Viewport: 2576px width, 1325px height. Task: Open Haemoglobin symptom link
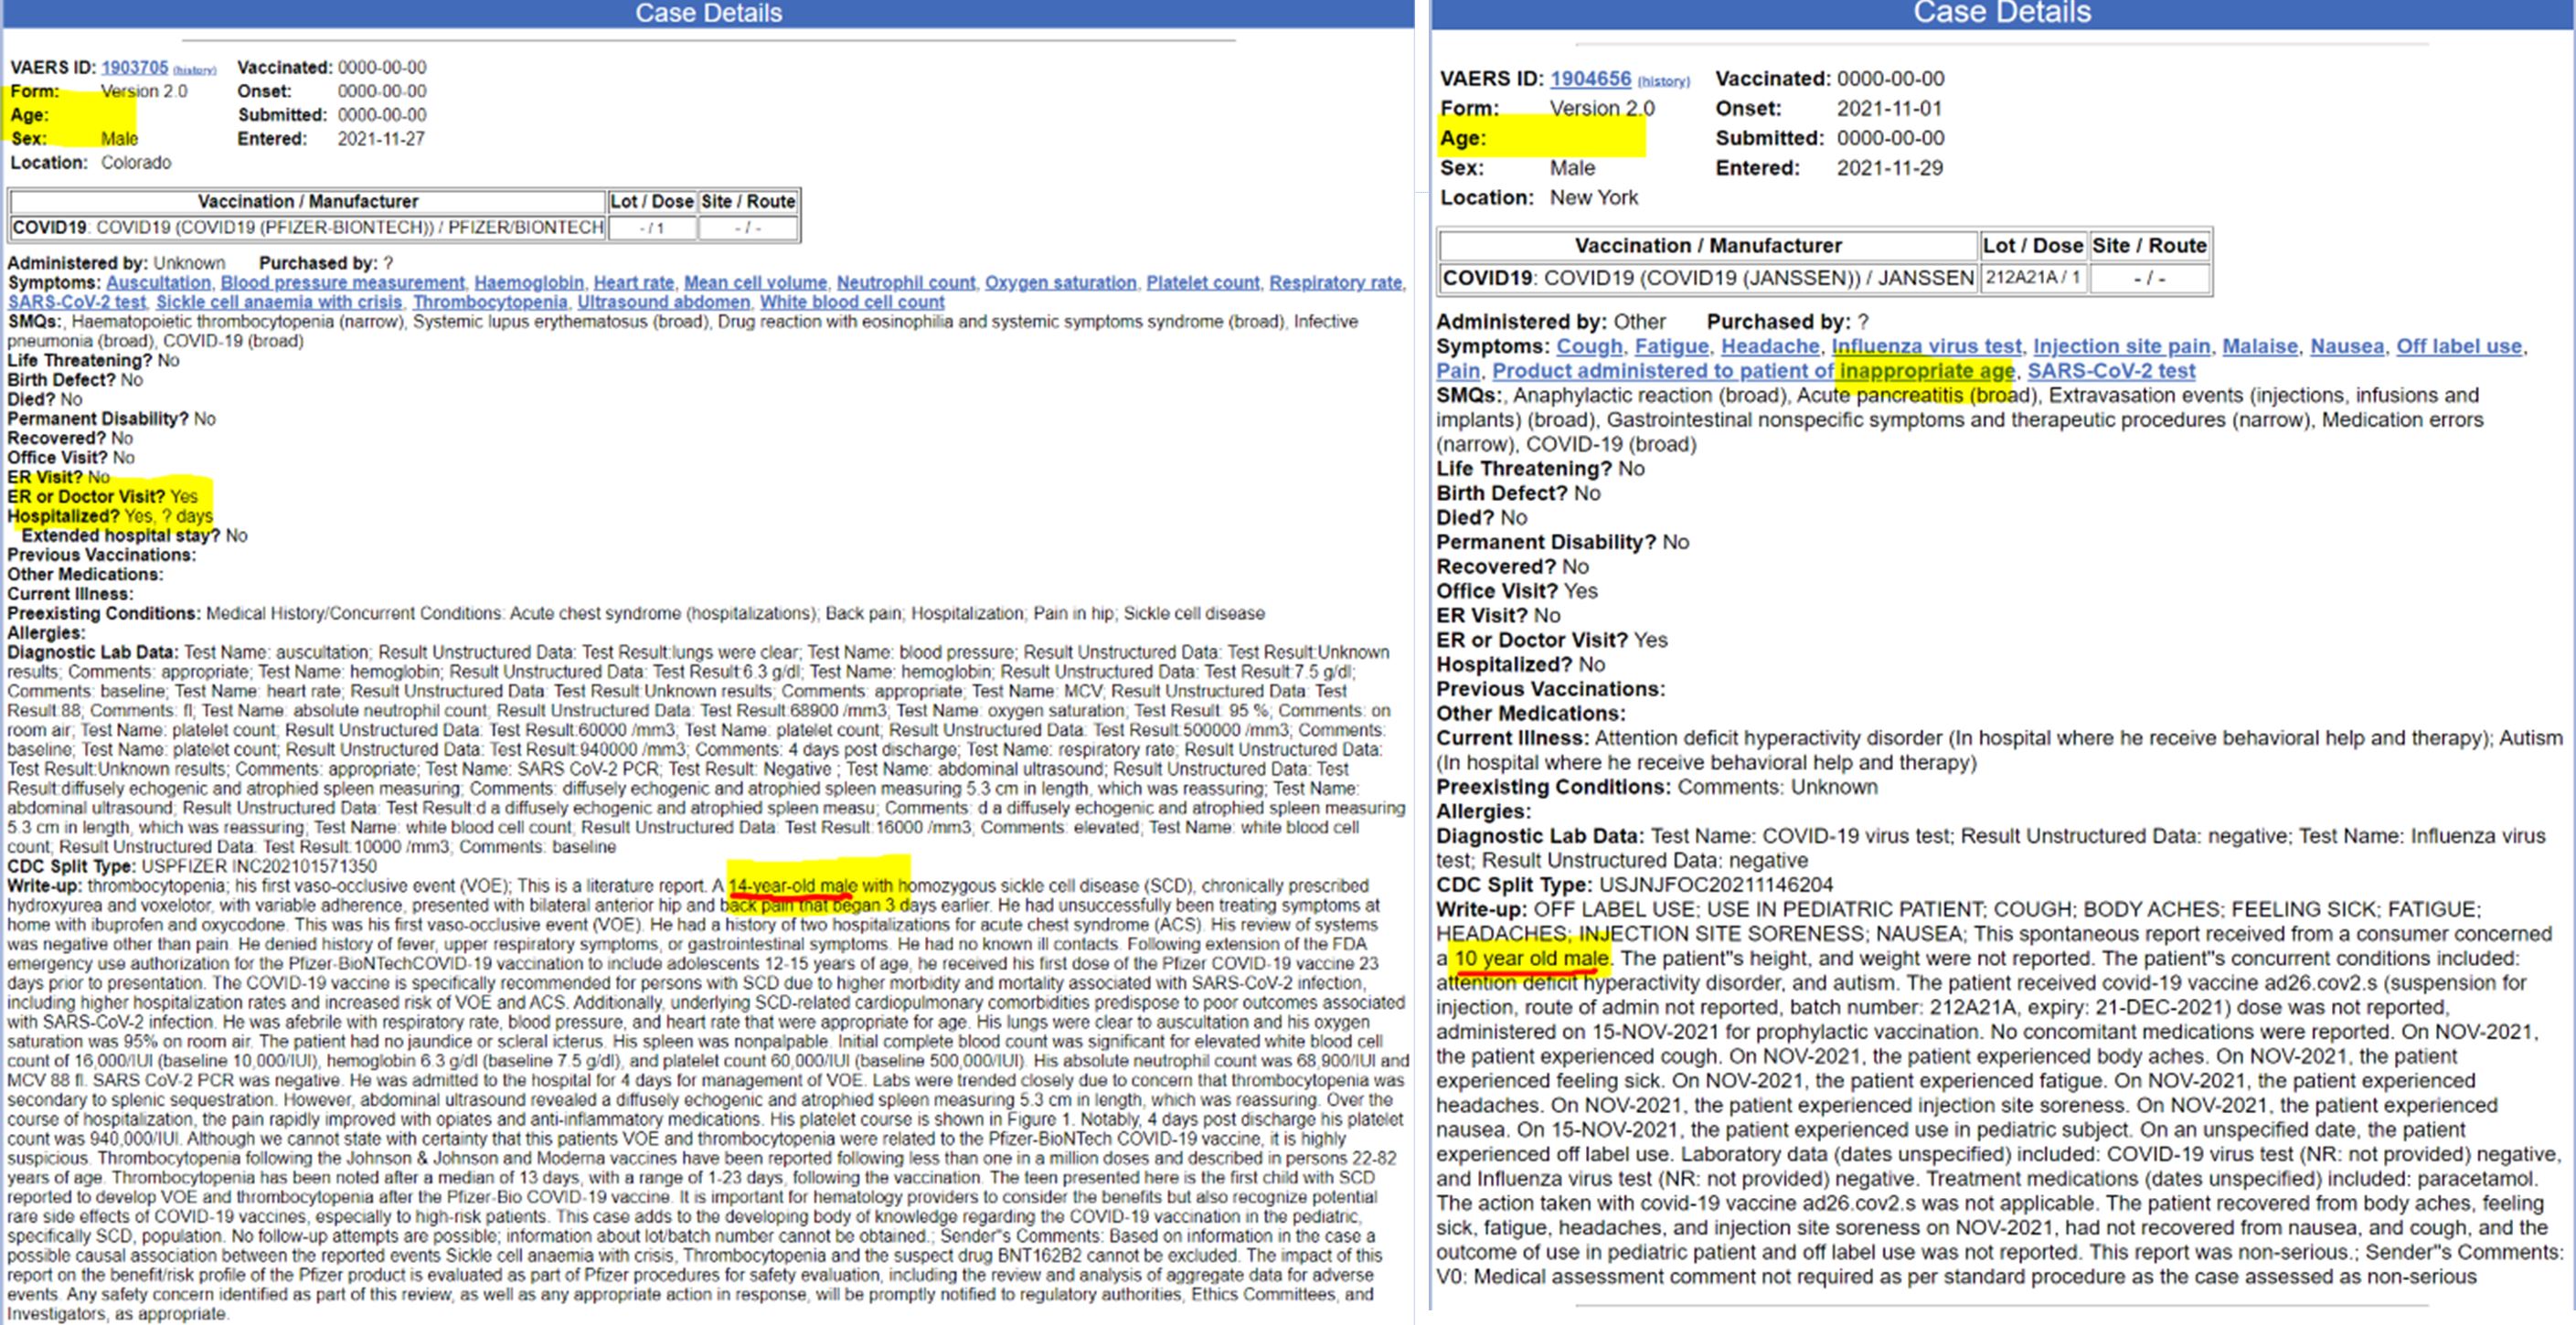(x=529, y=283)
